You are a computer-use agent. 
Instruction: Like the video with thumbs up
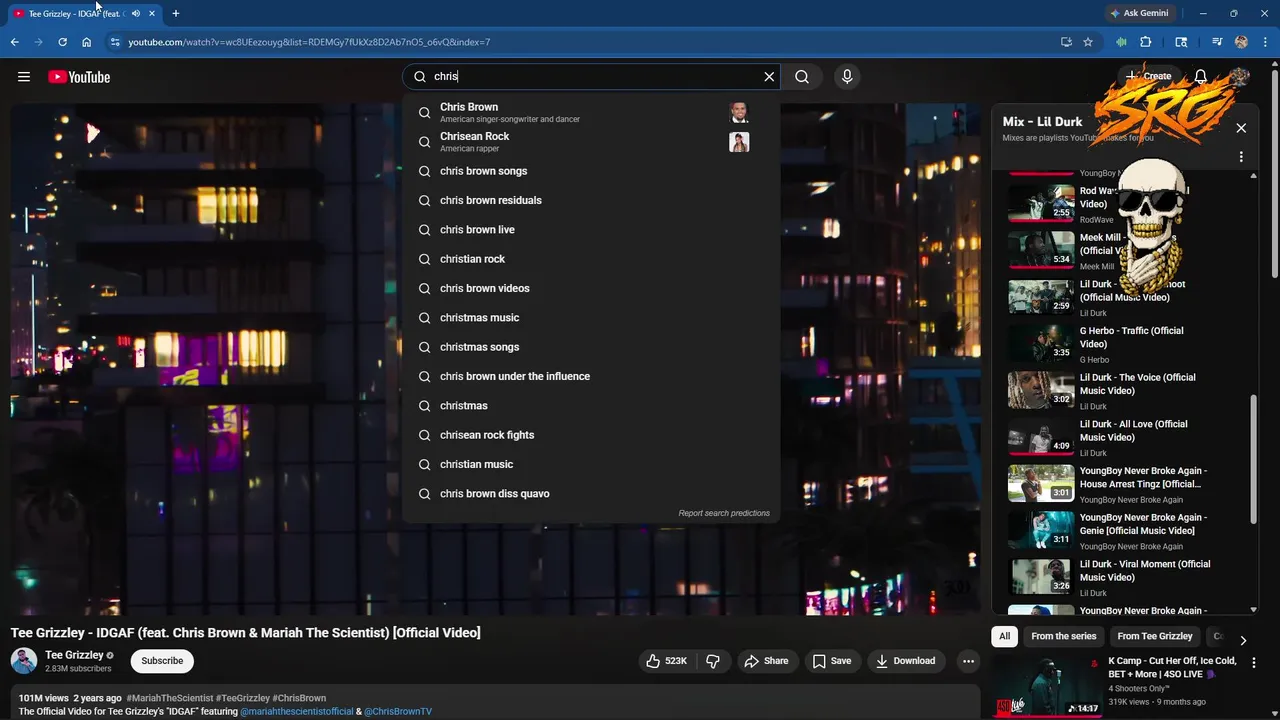pos(667,661)
